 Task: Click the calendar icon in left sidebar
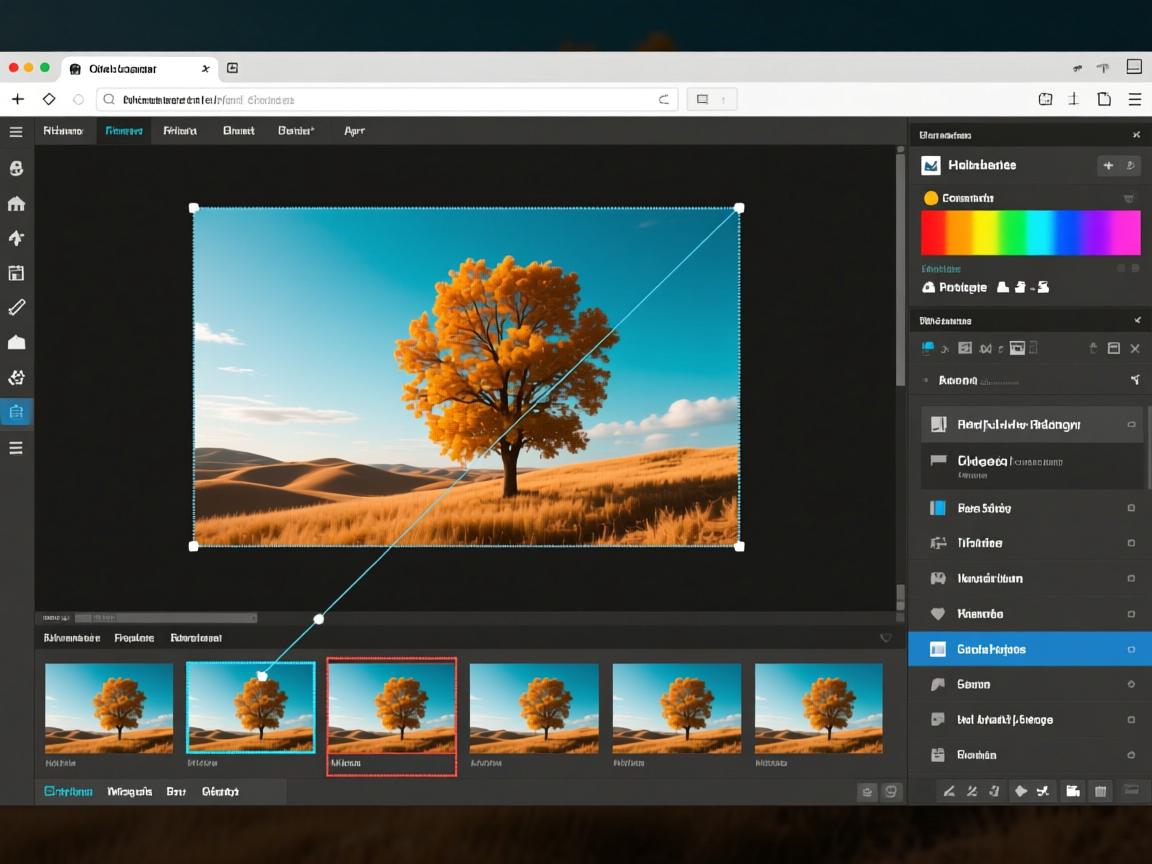[16, 273]
